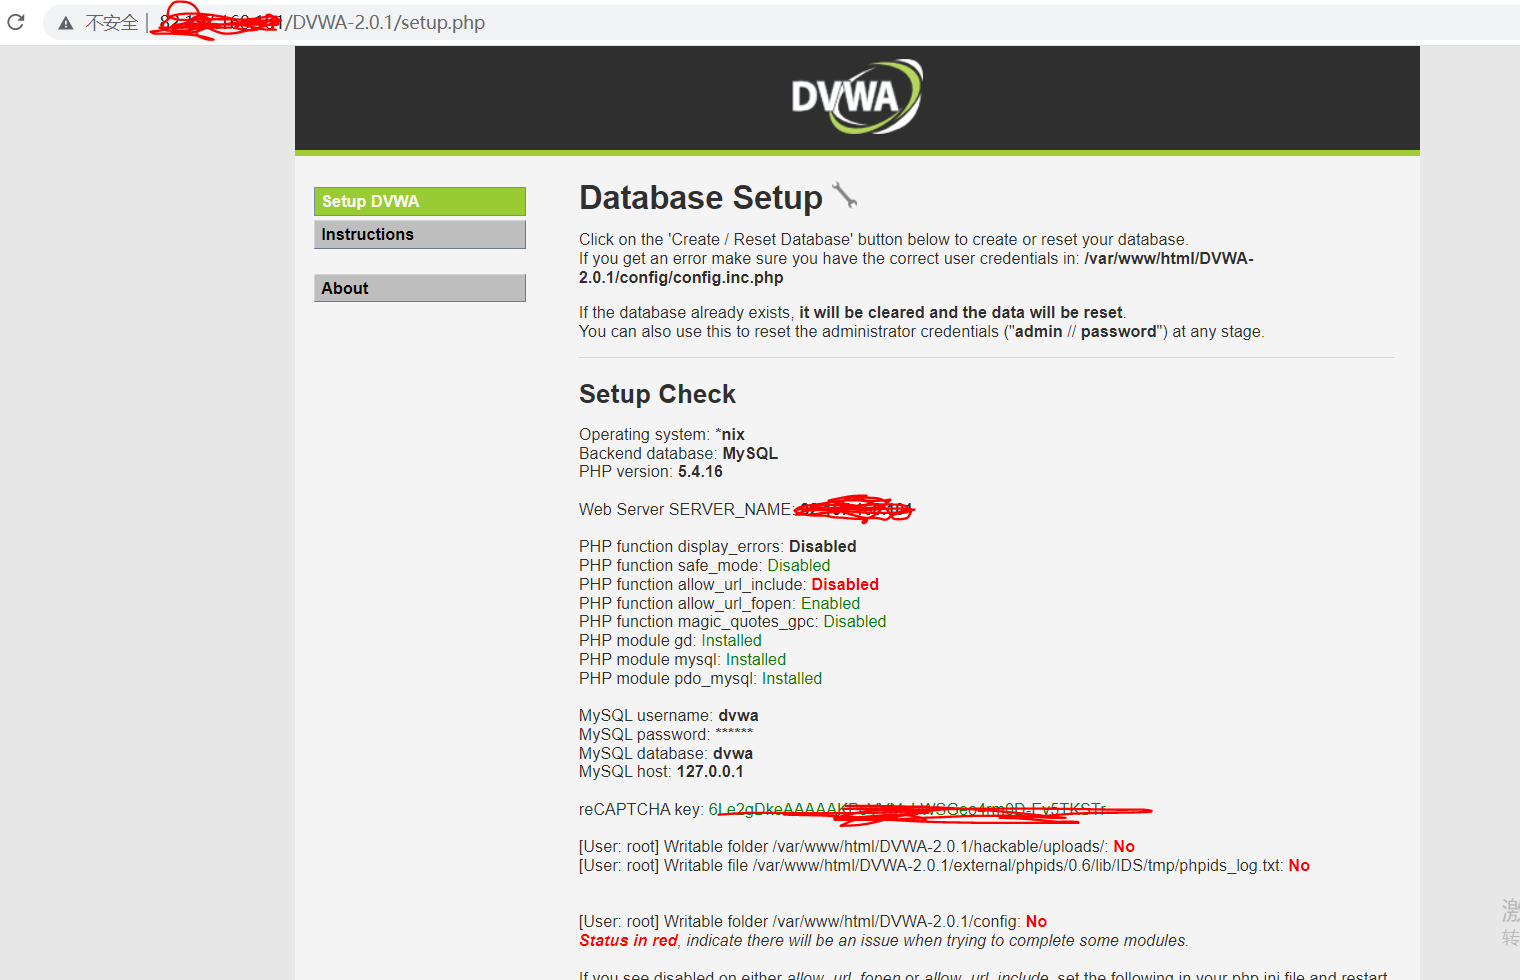This screenshot has width=1520, height=980.
Task: Click the 不安全 security label in address bar
Action: [111, 23]
